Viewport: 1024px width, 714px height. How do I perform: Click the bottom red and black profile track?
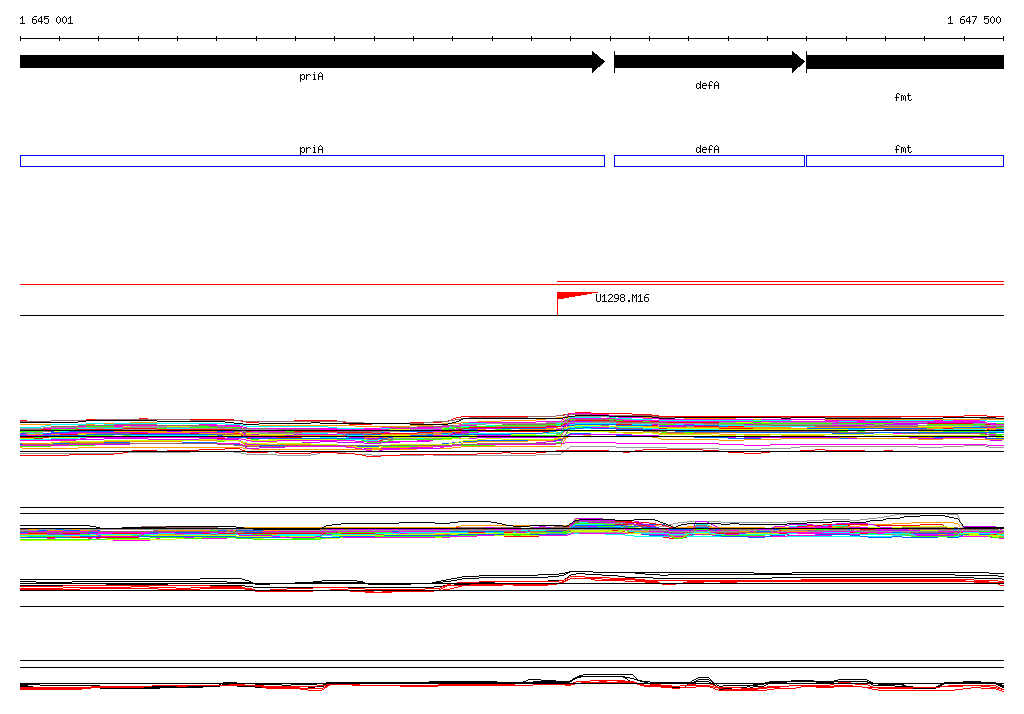[x=512, y=683]
